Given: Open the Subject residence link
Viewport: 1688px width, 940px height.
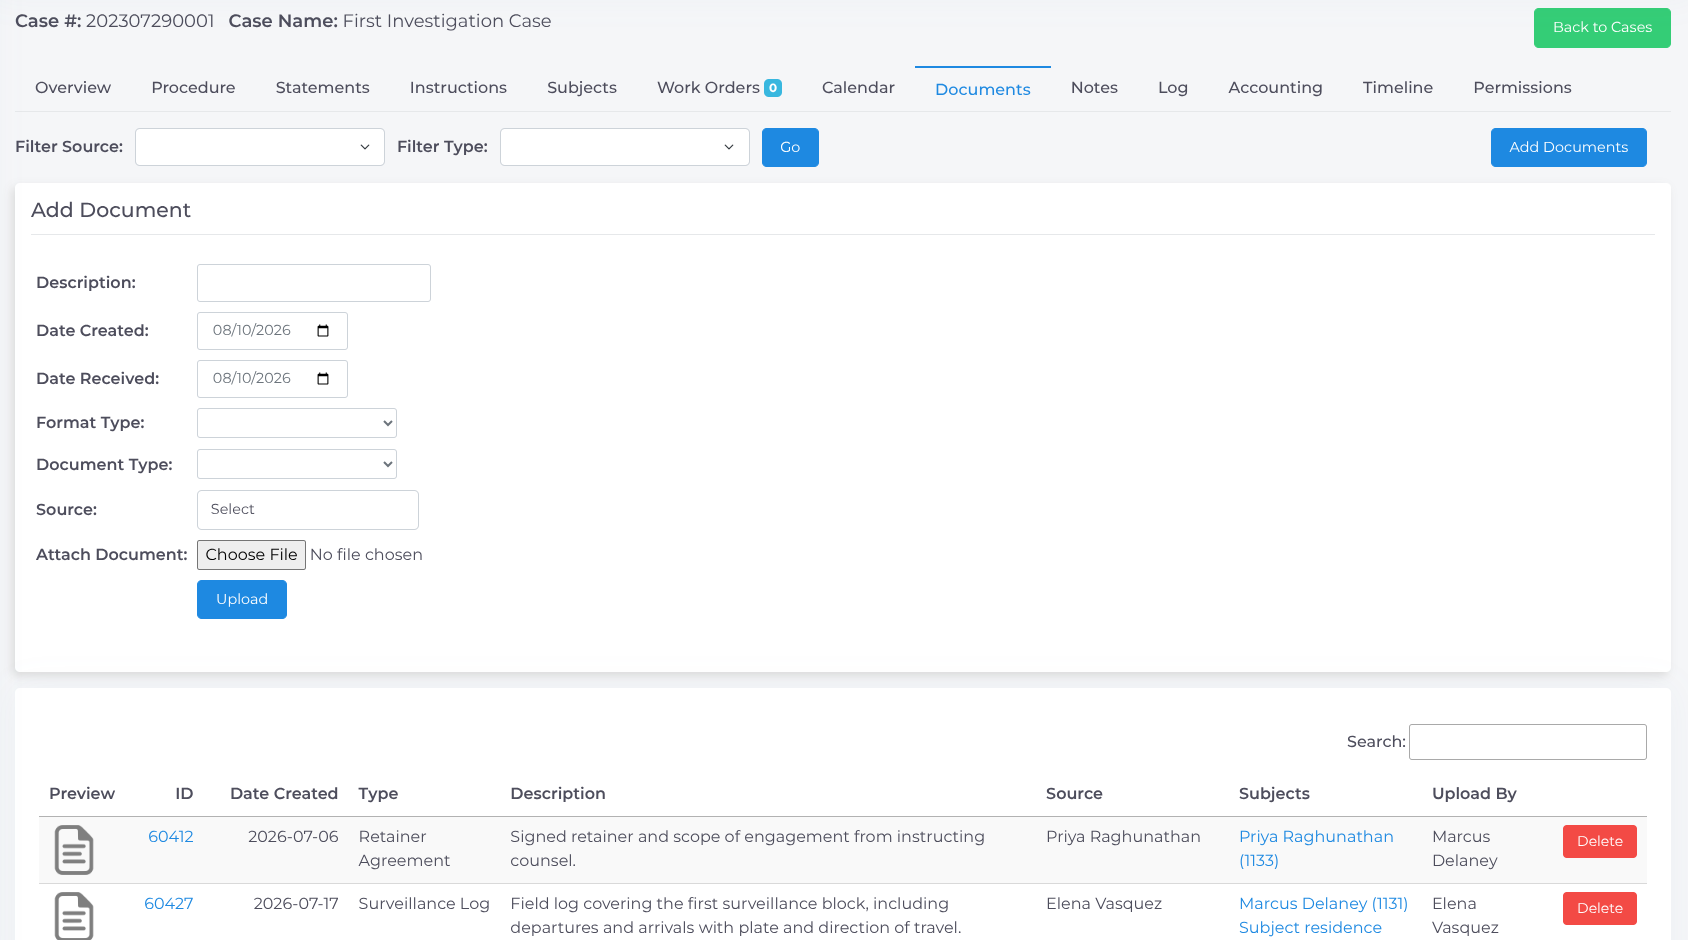Looking at the screenshot, I should (1310, 928).
